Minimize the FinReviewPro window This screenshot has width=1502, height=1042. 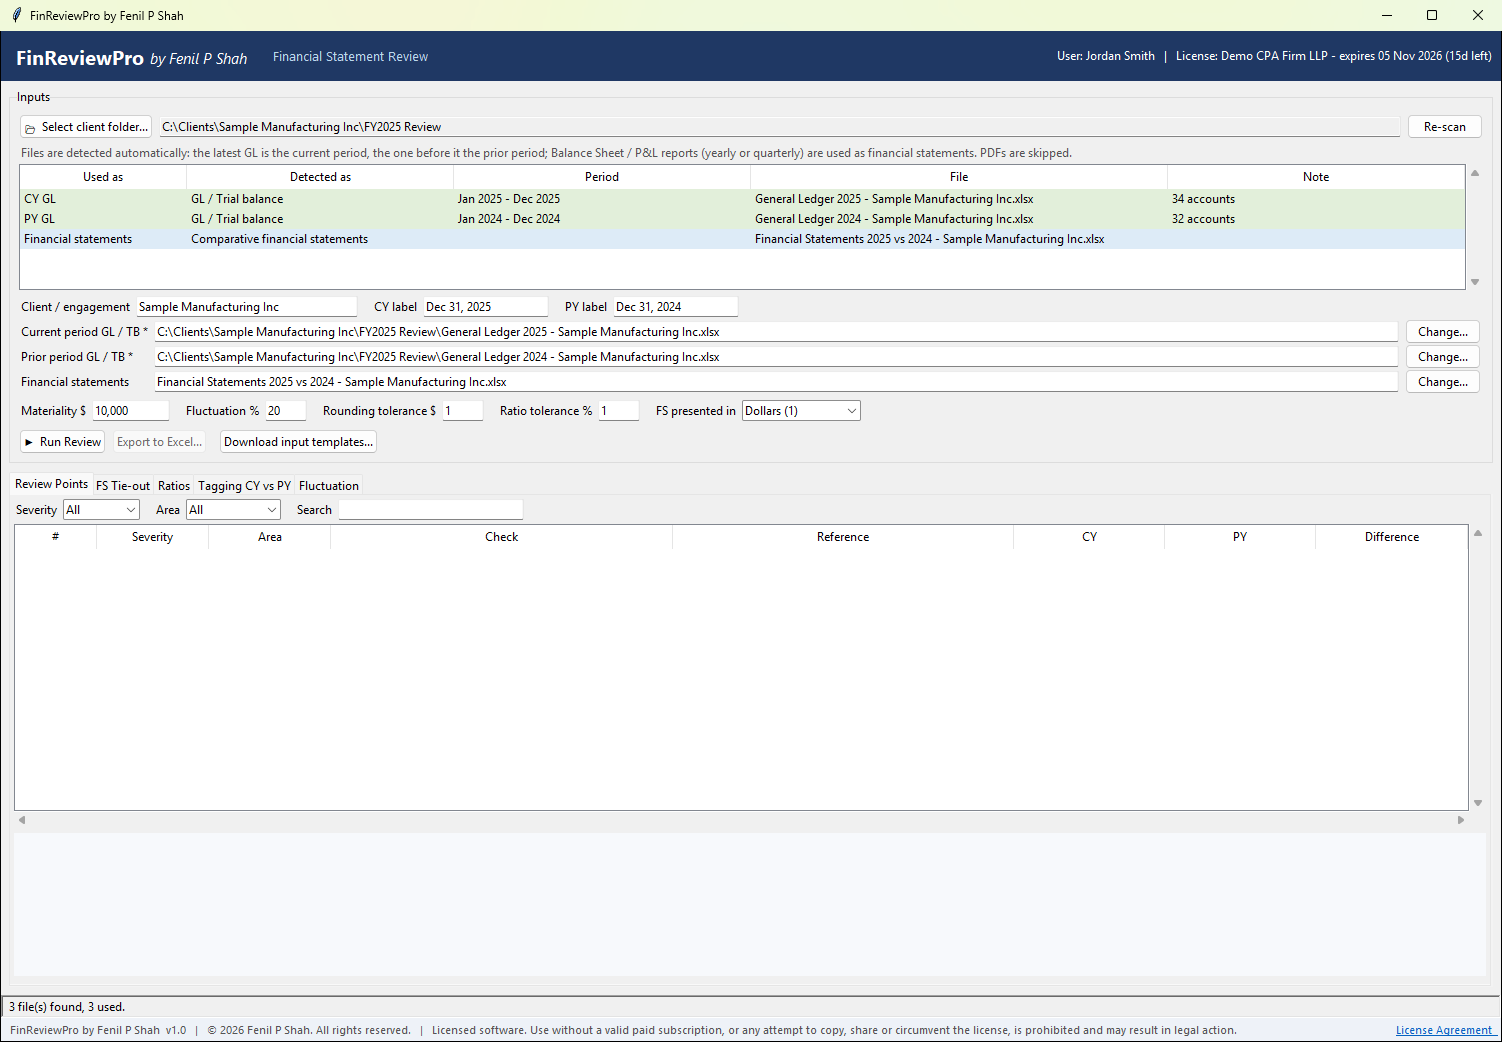point(1386,15)
